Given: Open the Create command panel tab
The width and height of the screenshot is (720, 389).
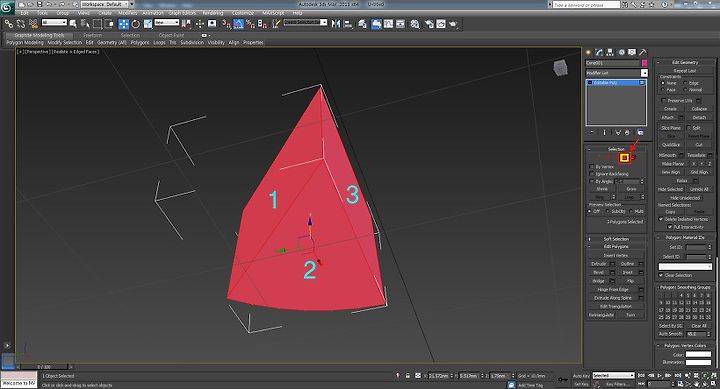Looking at the screenshot, I should [589, 52].
